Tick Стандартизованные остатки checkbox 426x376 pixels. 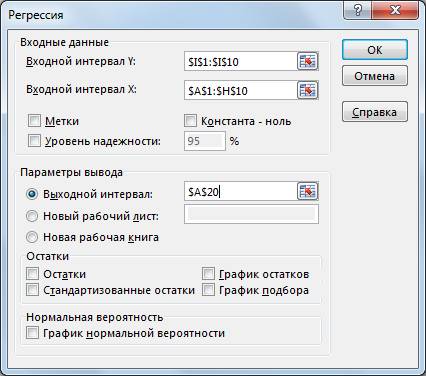tap(32, 290)
